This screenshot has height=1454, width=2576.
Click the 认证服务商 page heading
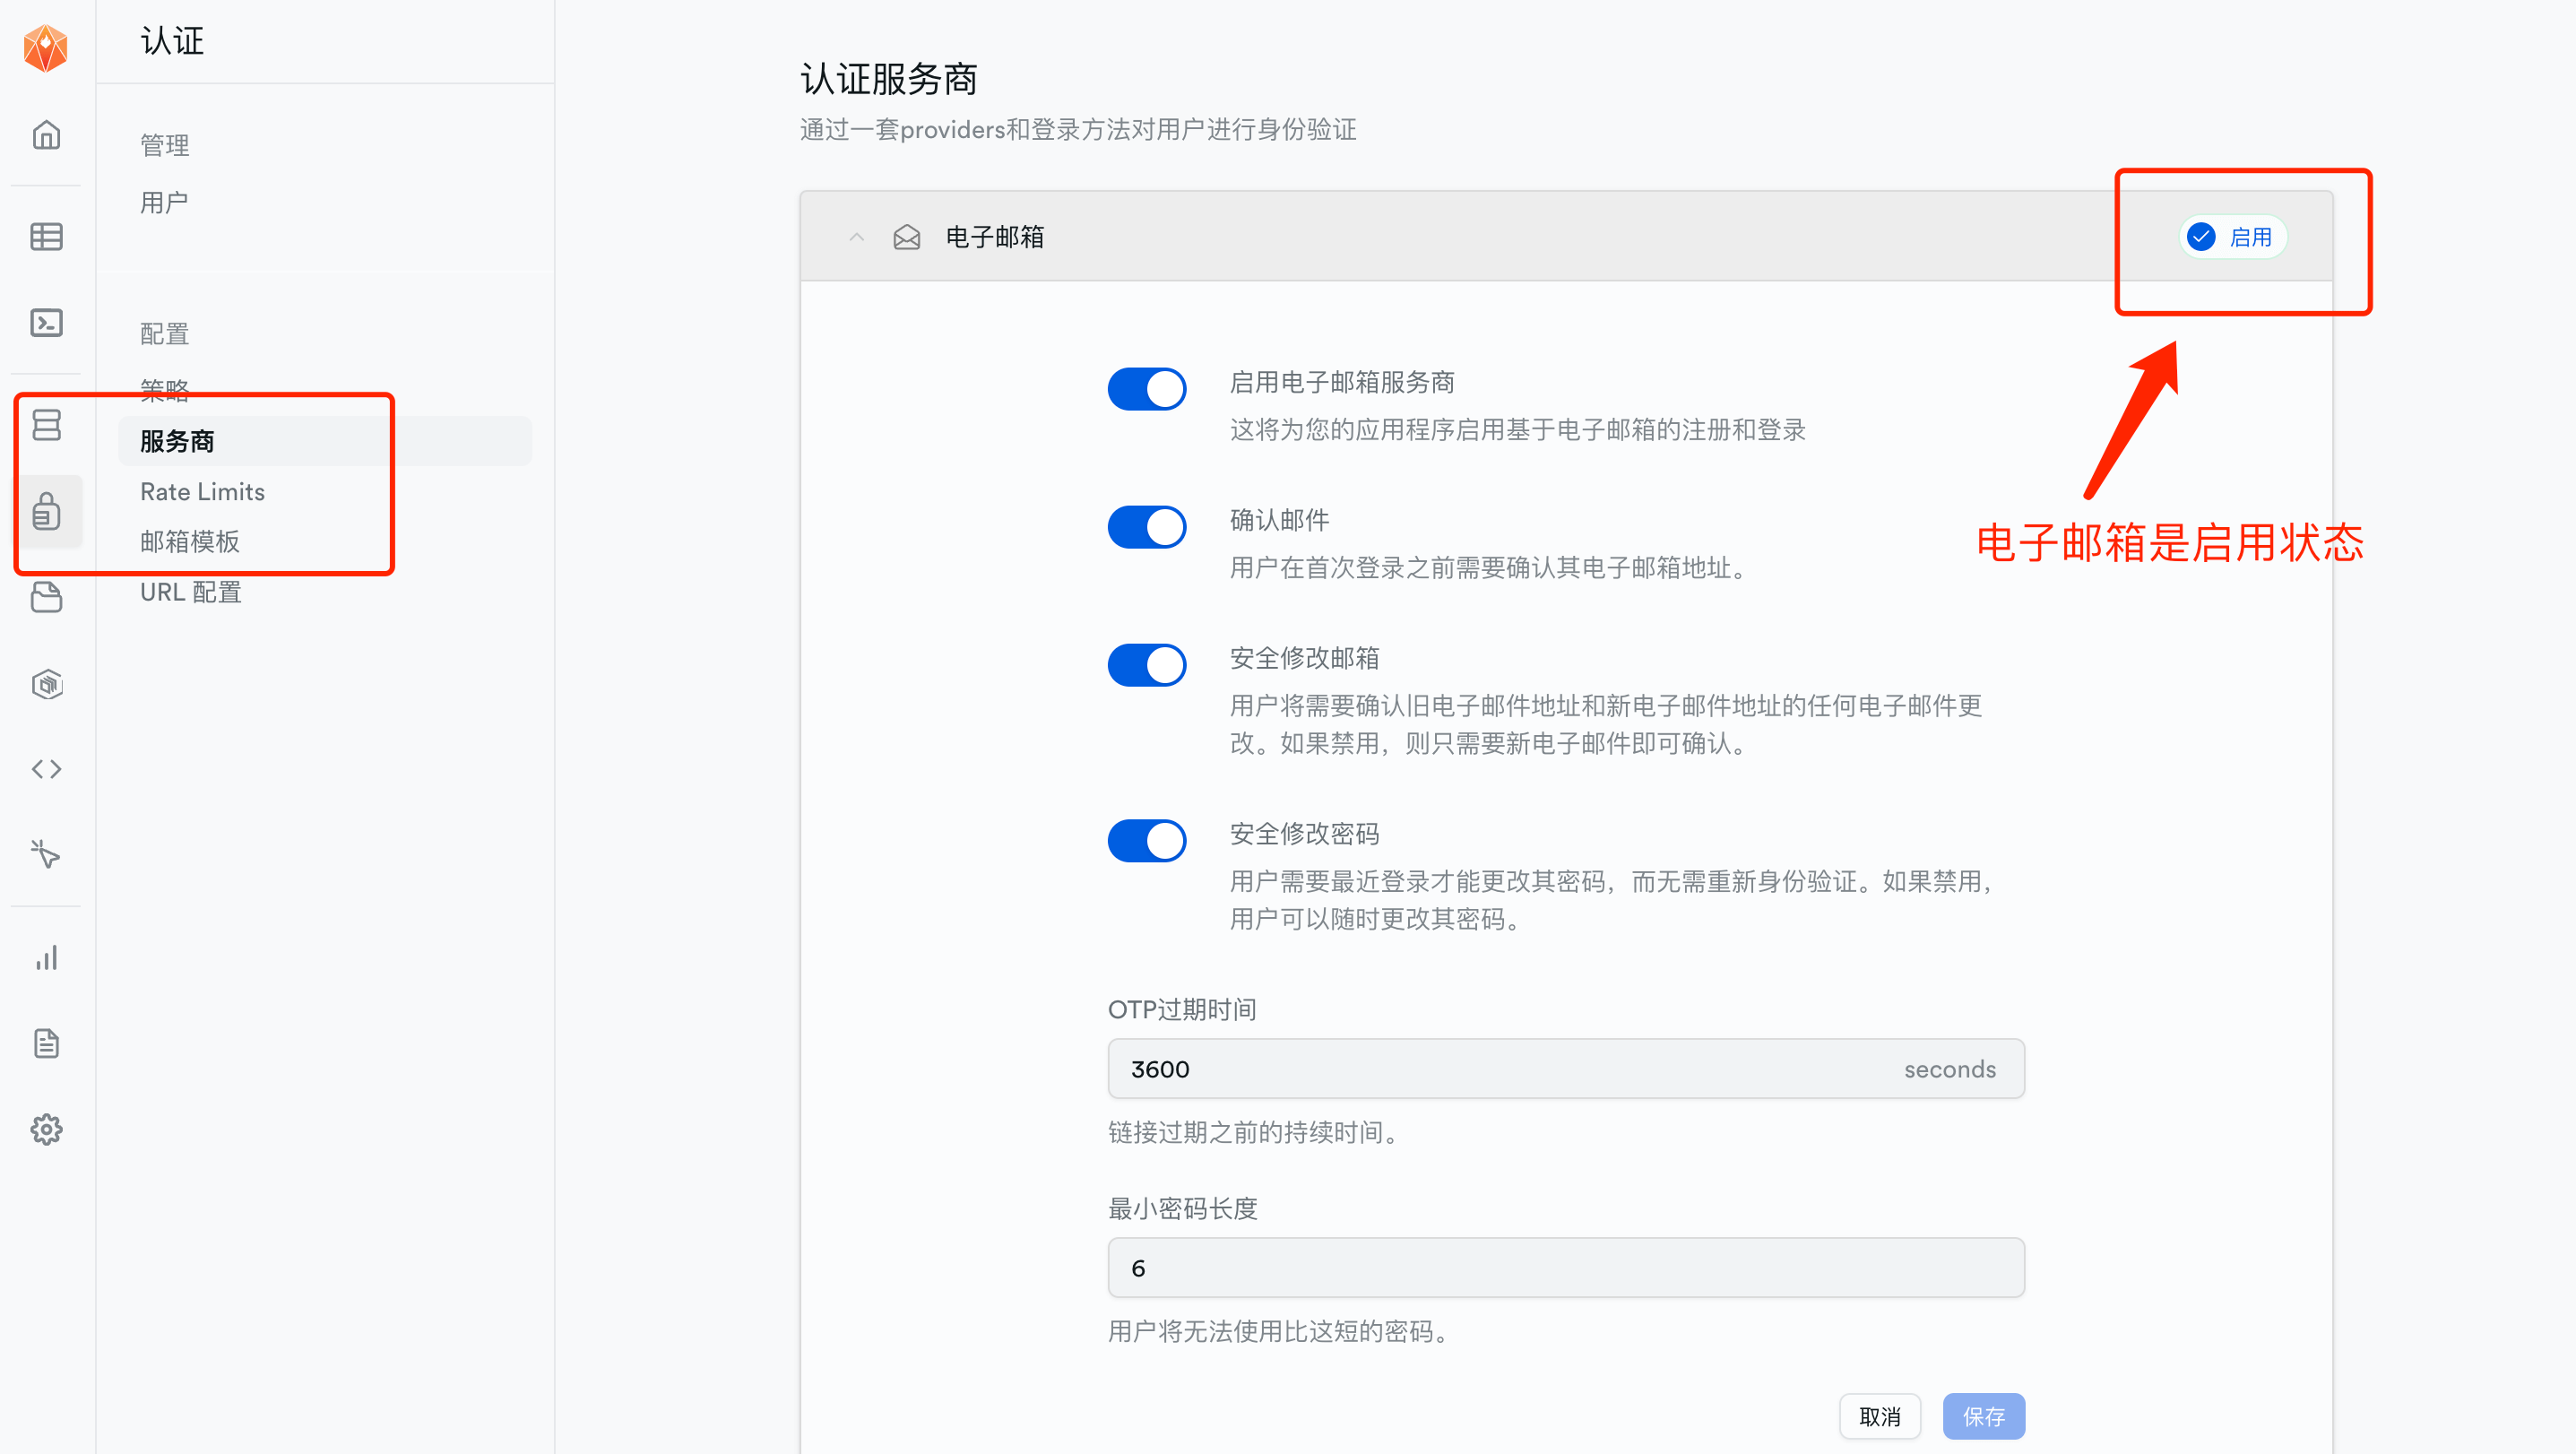tap(889, 79)
